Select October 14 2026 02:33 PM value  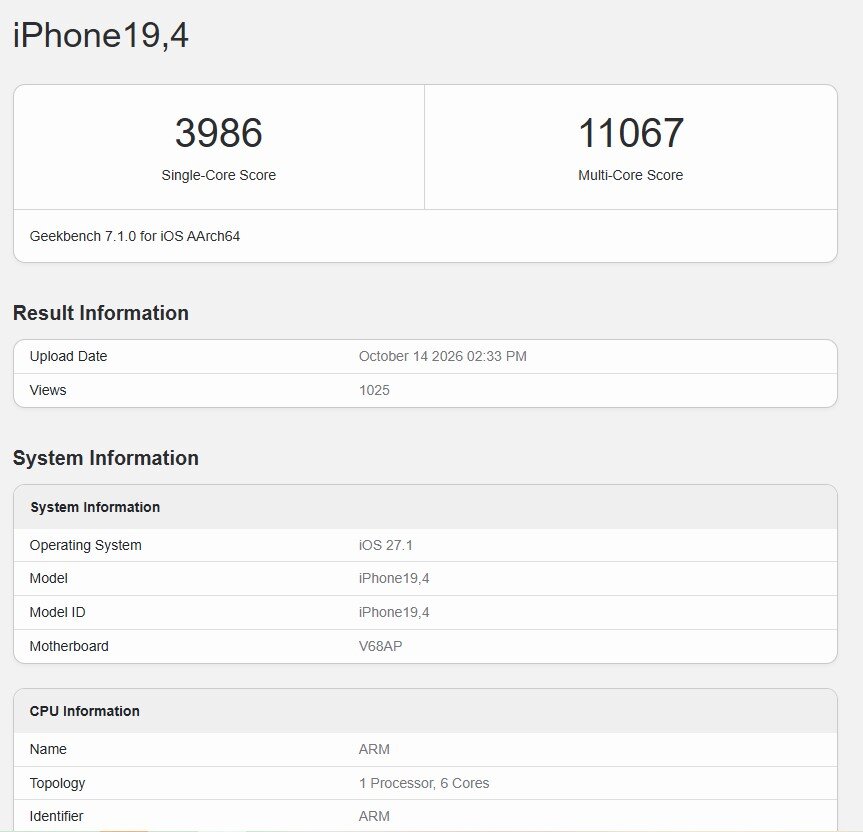coord(443,356)
